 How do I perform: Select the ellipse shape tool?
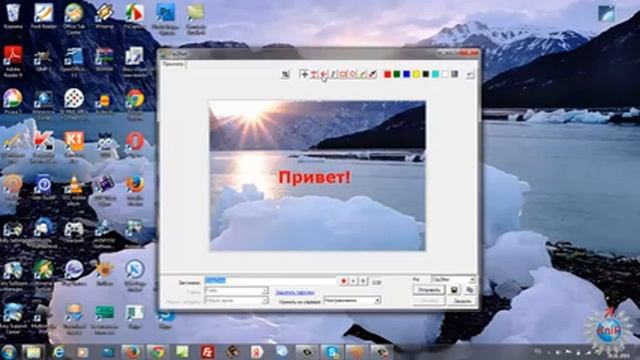coord(353,74)
